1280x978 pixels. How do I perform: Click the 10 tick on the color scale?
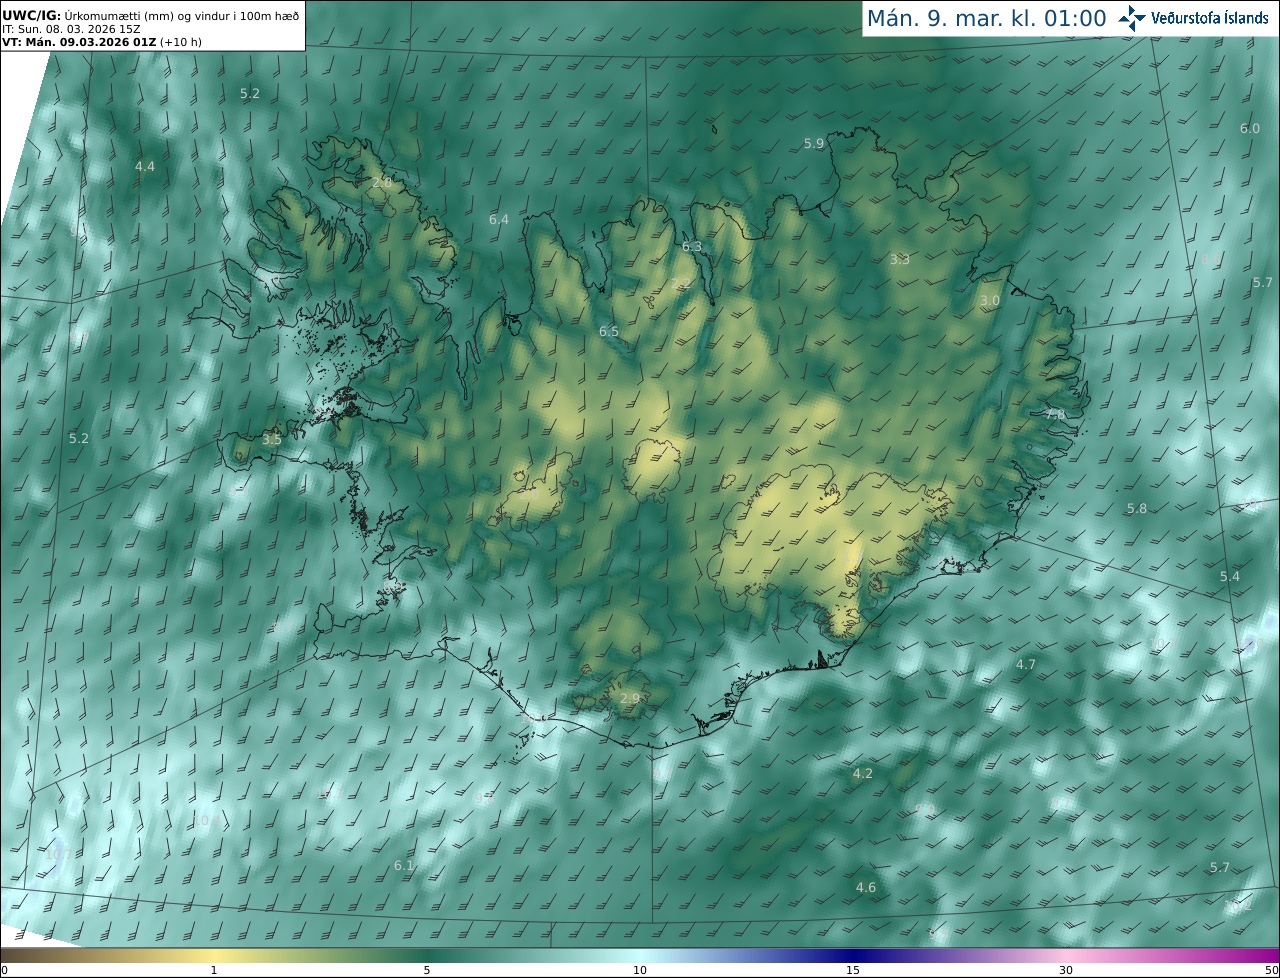[640, 970]
